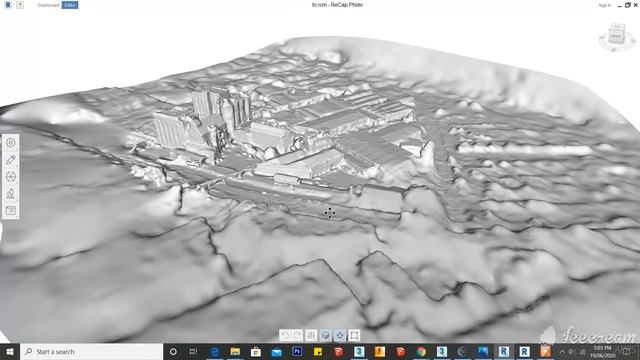Click the ViewCube navigation widget
Viewport: 640px width, 360px height.
click(616, 37)
